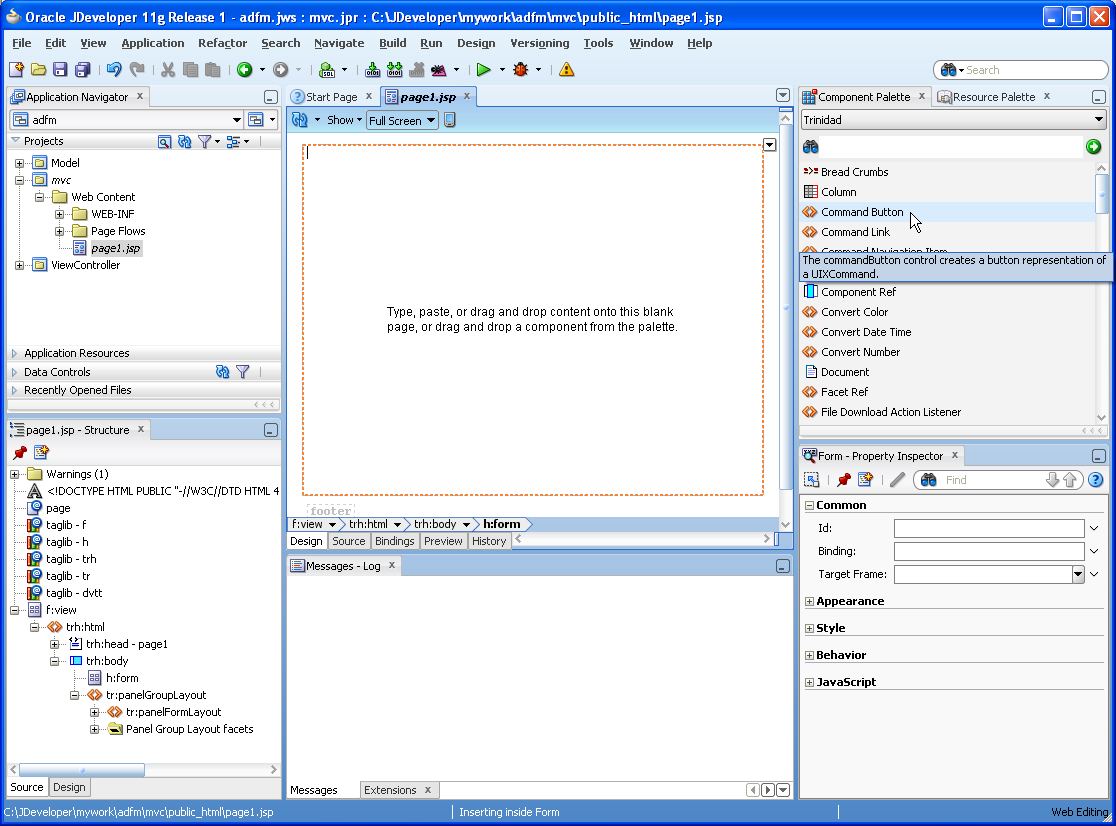The height and width of the screenshot is (826, 1116).
Task: Click the Open file folder icon
Action: [x=38, y=70]
